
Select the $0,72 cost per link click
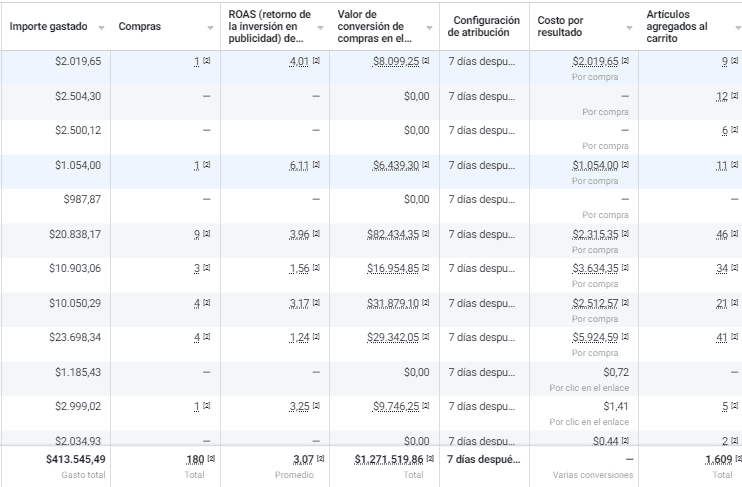616,373
